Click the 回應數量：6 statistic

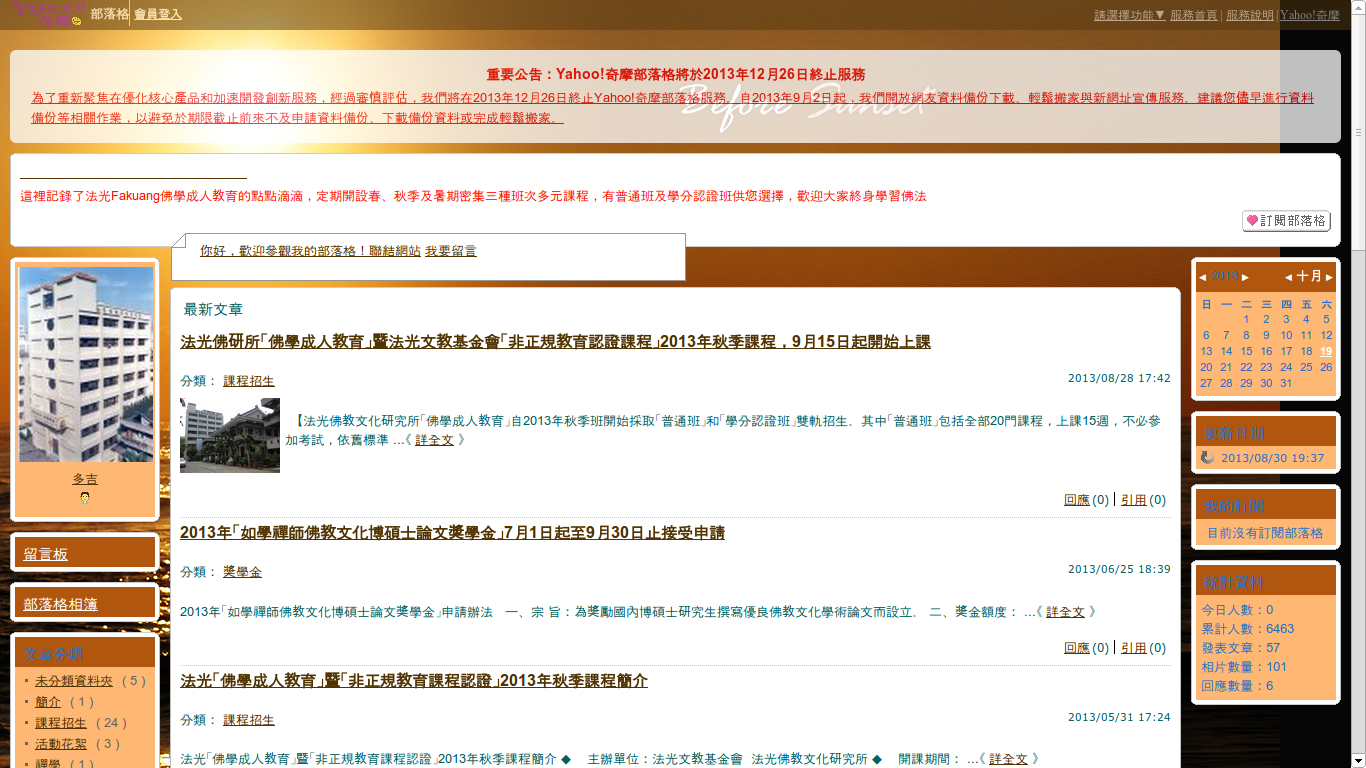coord(1237,686)
